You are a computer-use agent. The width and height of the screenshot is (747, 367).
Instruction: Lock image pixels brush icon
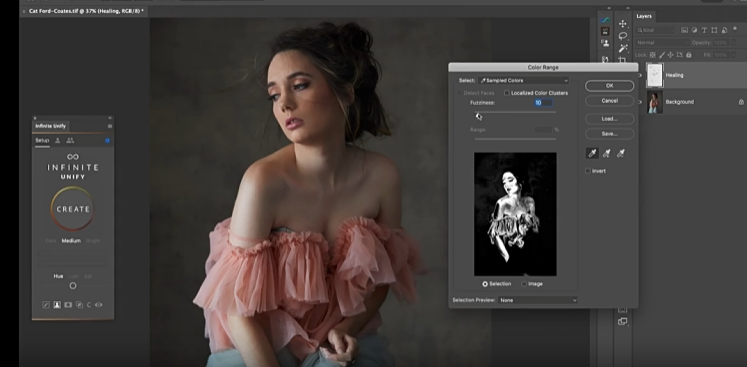coord(662,55)
